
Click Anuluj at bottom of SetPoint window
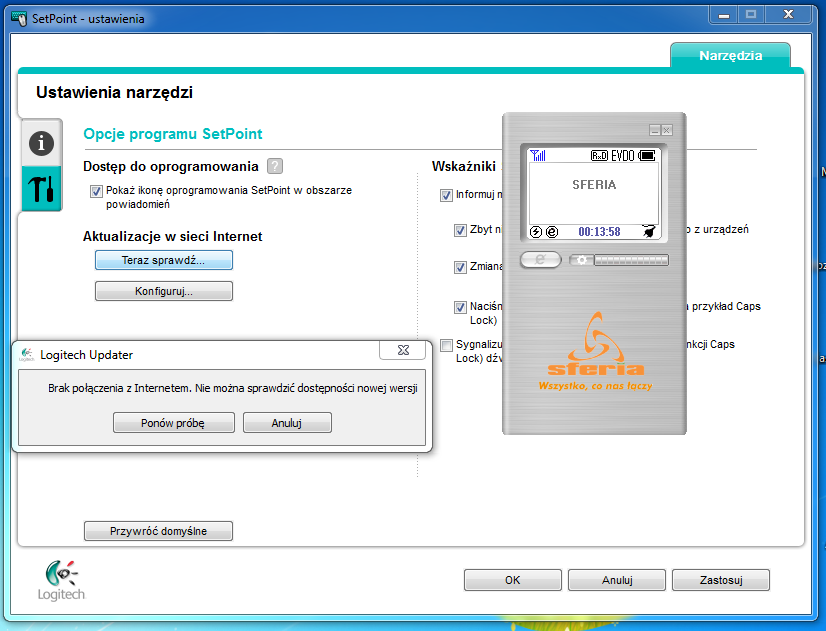click(617, 580)
